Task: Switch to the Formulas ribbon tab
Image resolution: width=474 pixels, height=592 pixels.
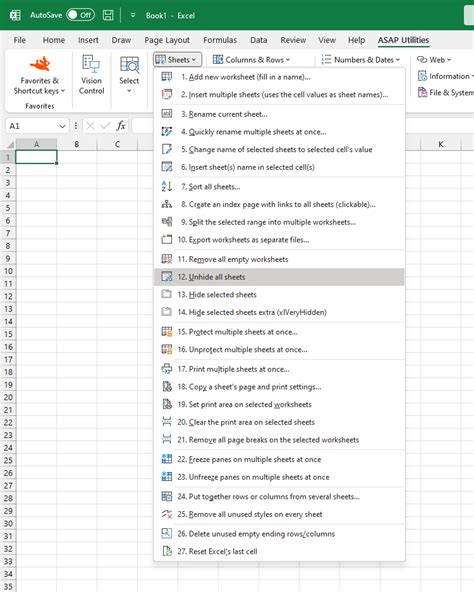Action: [x=220, y=40]
